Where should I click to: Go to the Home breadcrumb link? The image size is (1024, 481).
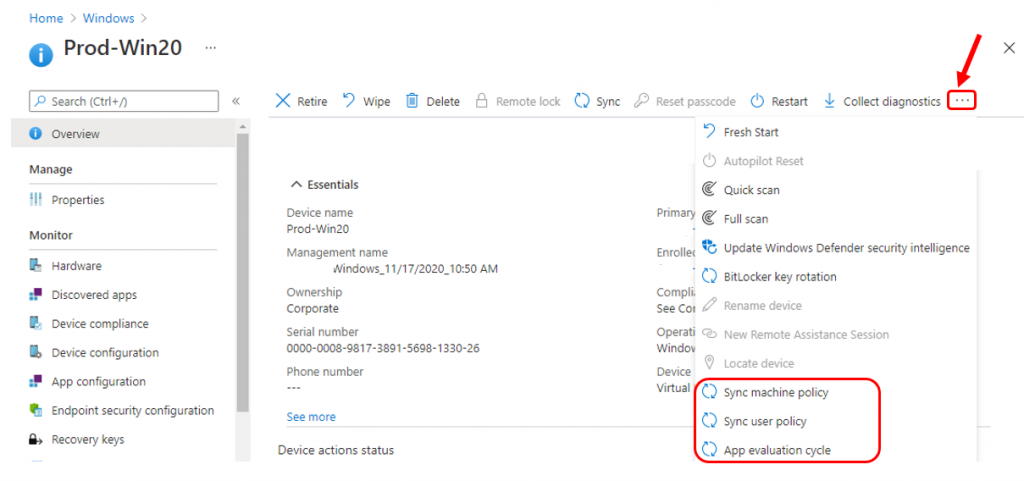pos(46,18)
